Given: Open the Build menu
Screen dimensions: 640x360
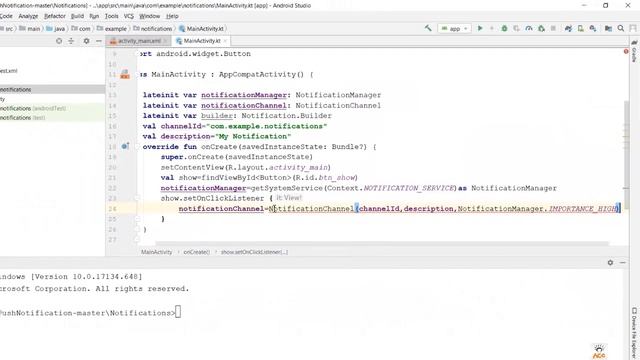Looking at the screenshot, I should click(x=77, y=16).
